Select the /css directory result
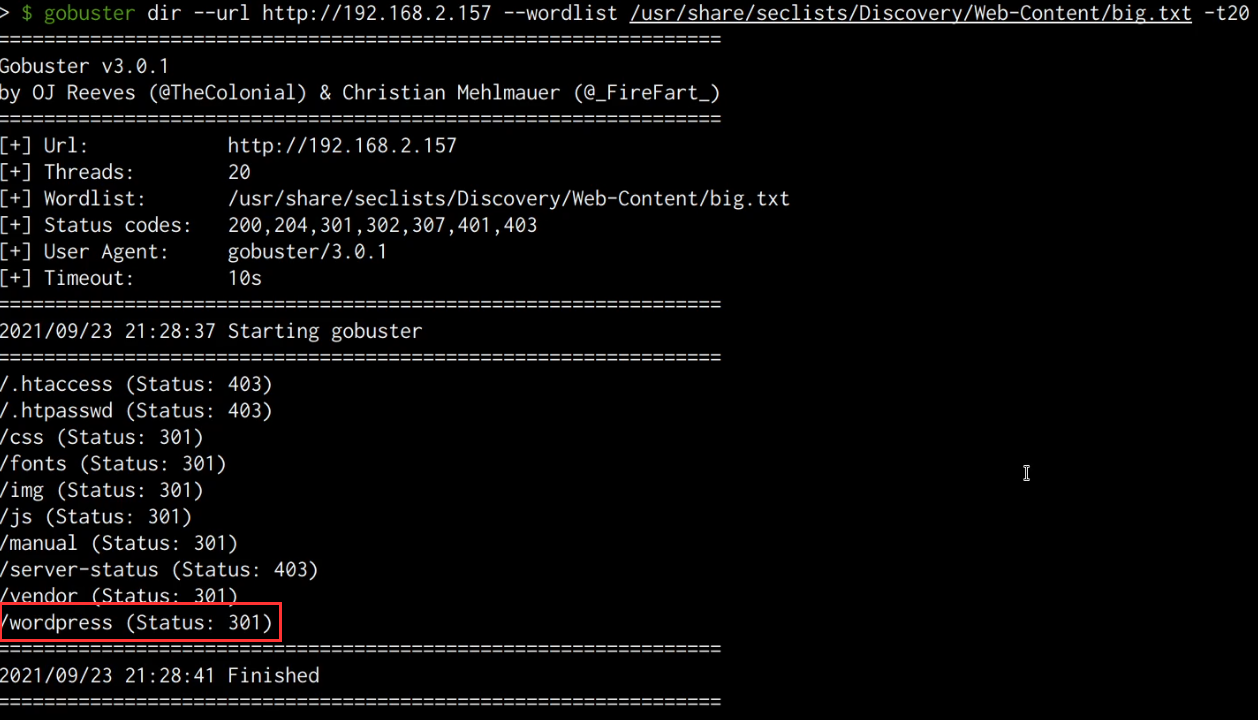1258x720 pixels. (102, 437)
